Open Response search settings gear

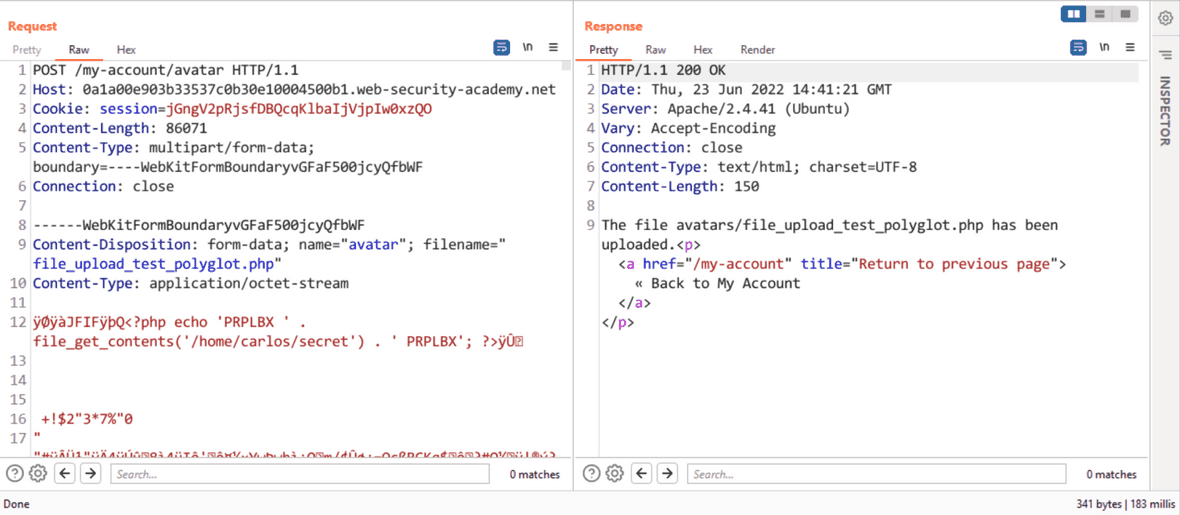click(x=615, y=473)
